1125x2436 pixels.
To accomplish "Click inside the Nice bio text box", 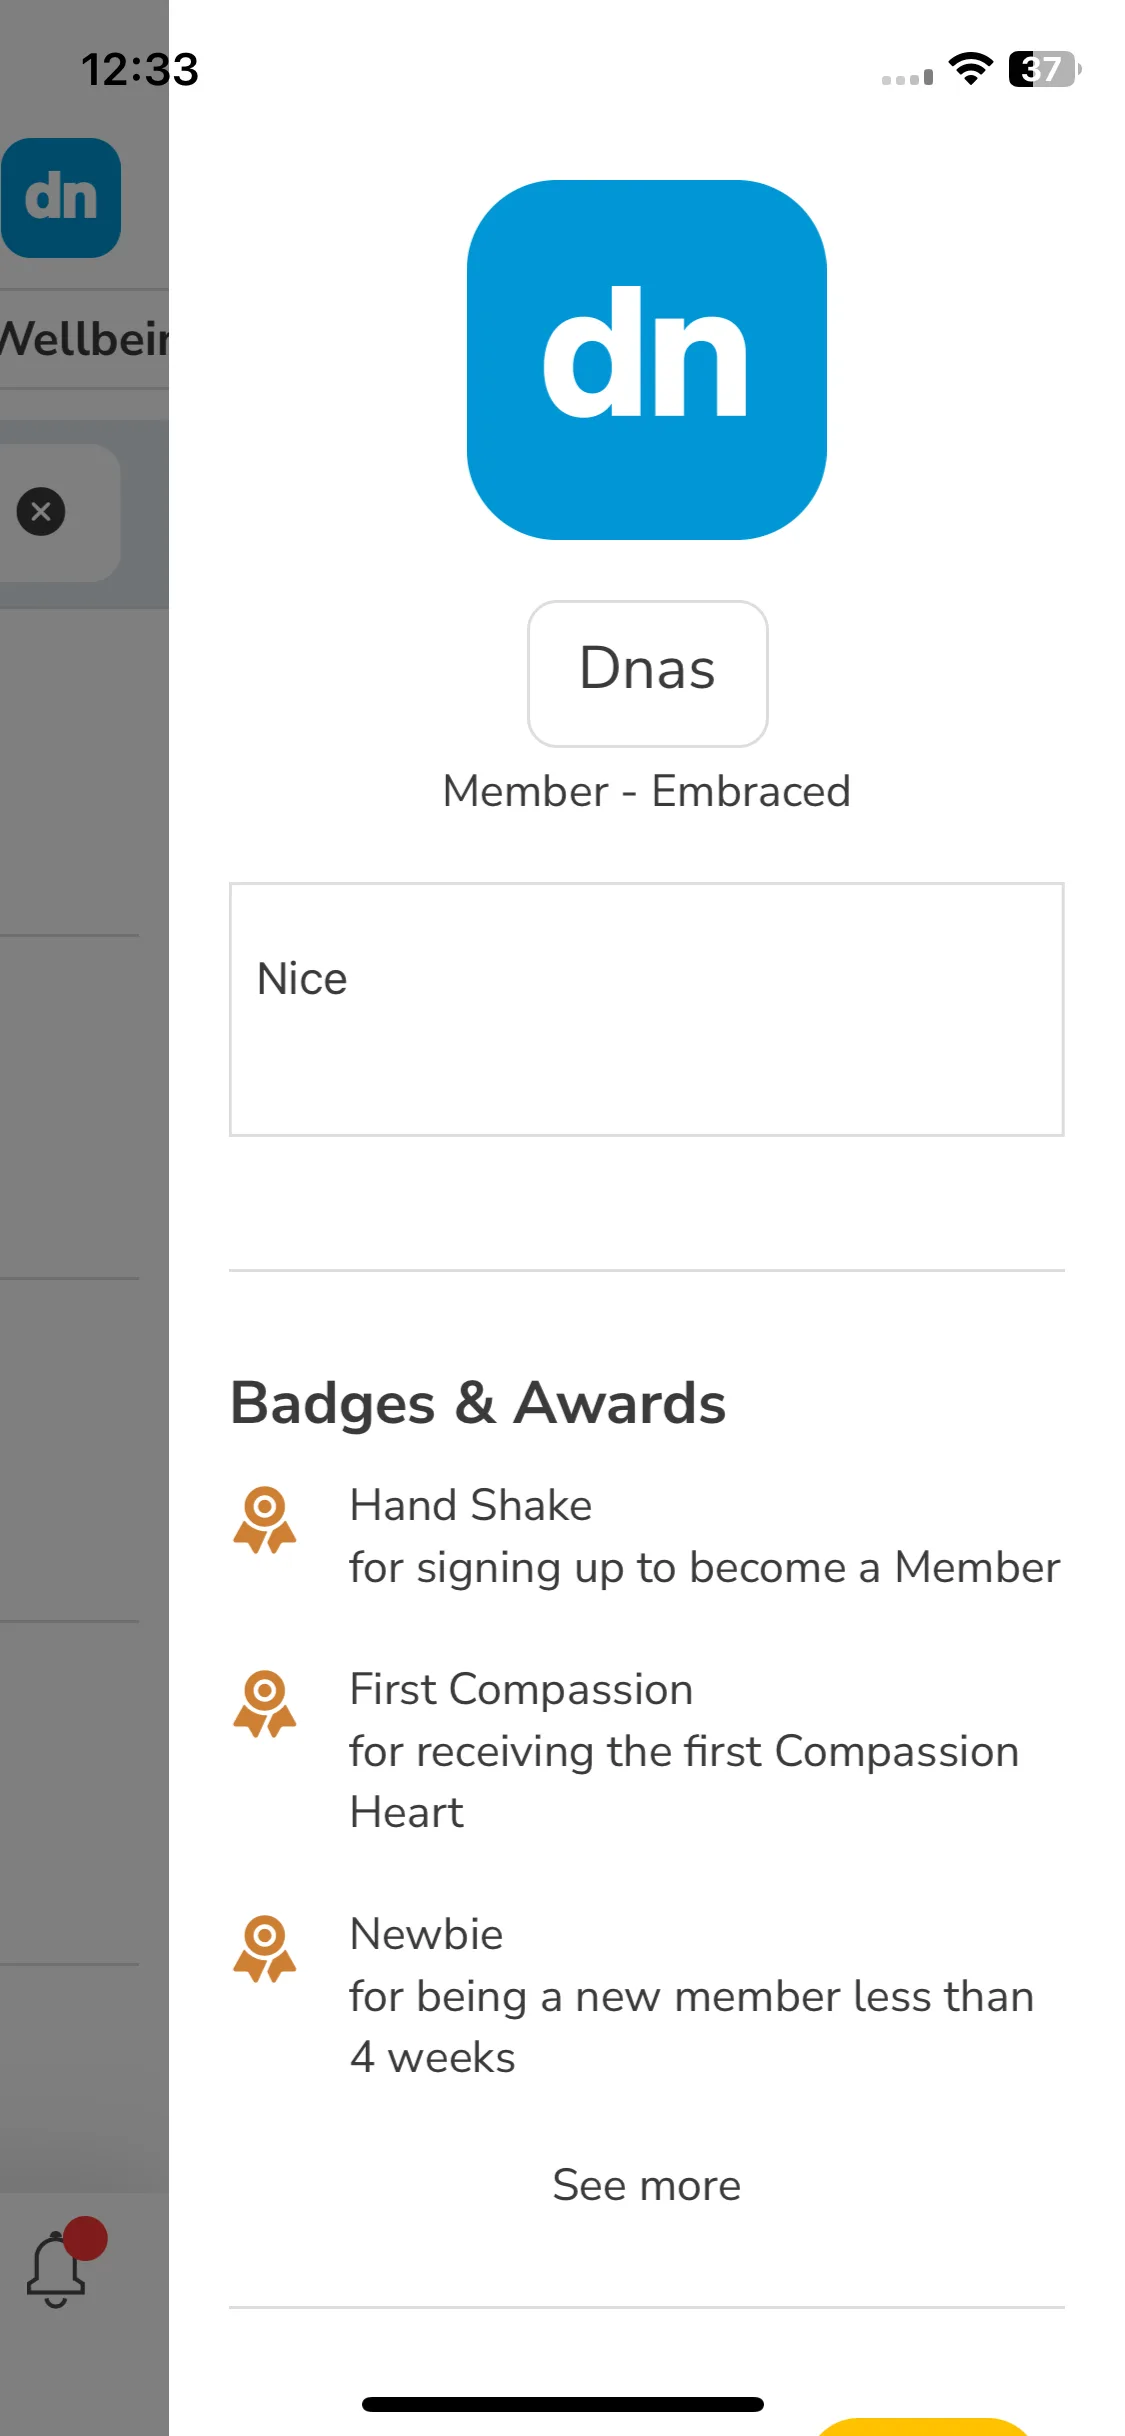I will click(x=647, y=1009).
